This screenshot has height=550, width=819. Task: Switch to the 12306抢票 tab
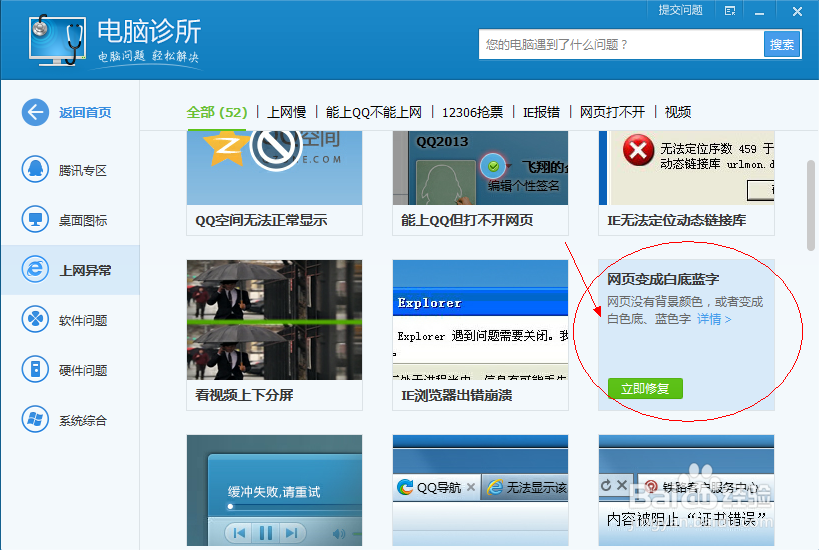point(472,112)
